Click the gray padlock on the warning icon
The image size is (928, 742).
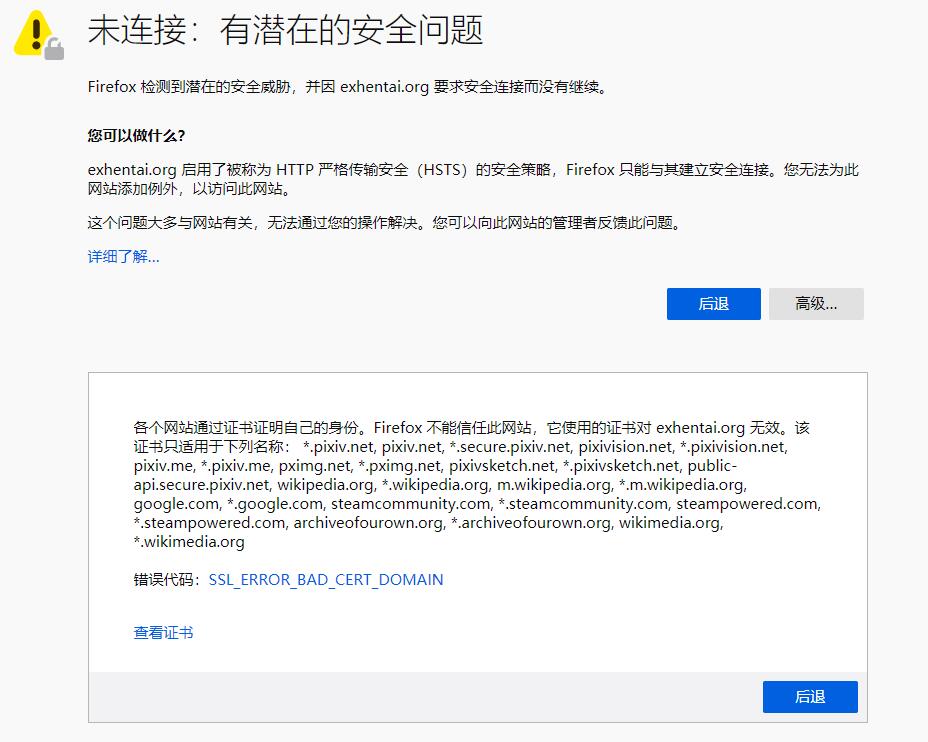click(x=54, y=48)
